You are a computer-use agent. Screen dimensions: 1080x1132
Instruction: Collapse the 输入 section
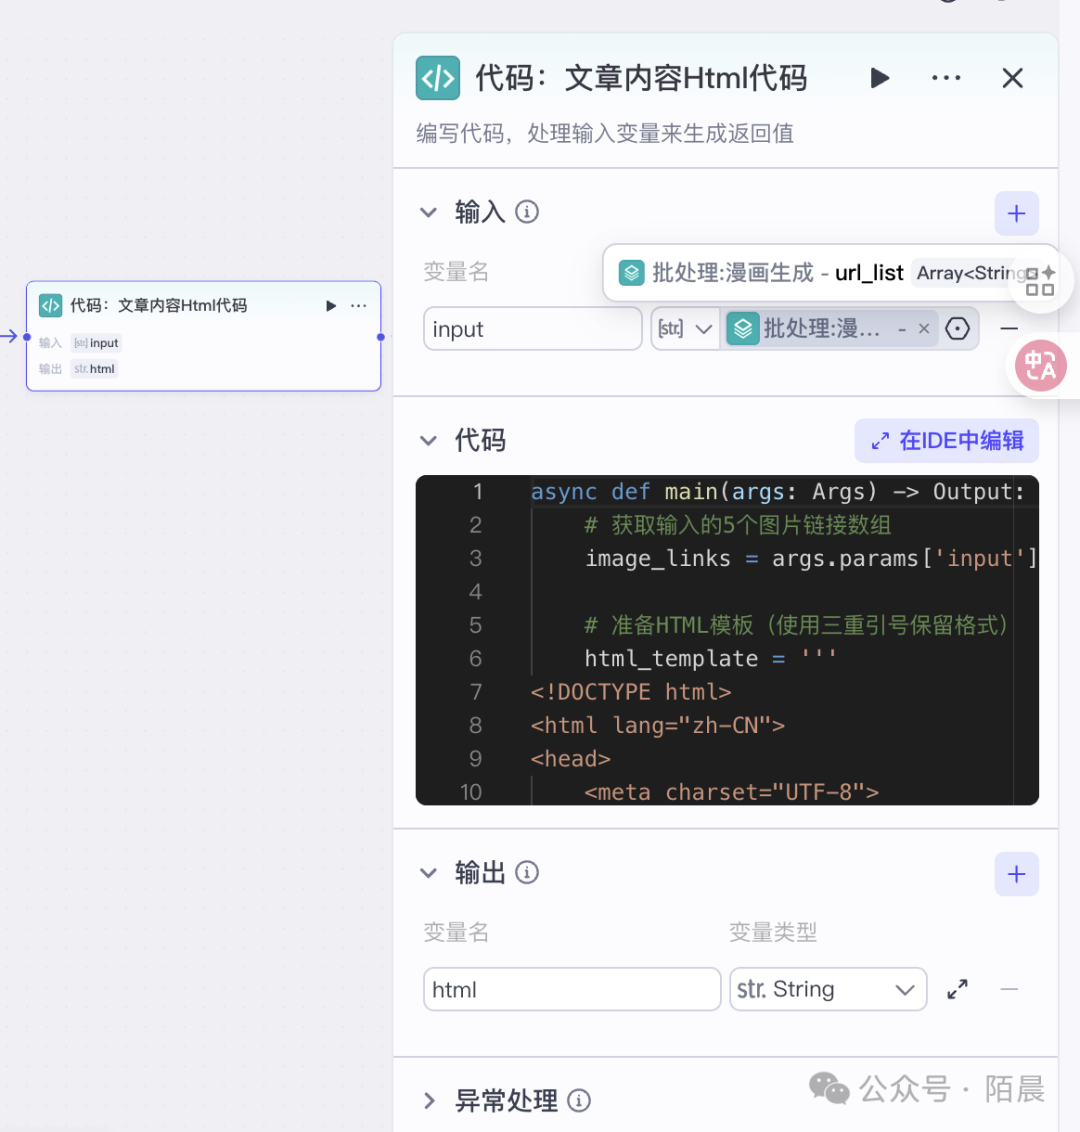click(429, 212)
